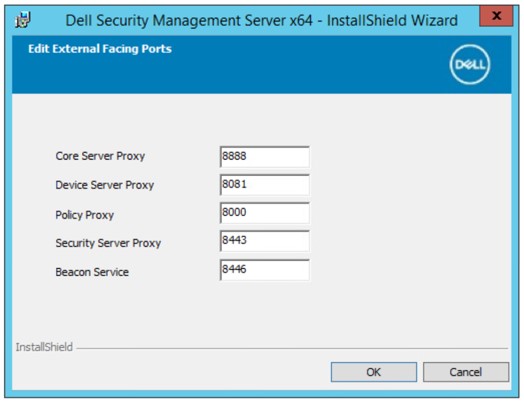Click the installer icon in the title bar
This screenshot has height=403, width=524.
click(23, 20)
